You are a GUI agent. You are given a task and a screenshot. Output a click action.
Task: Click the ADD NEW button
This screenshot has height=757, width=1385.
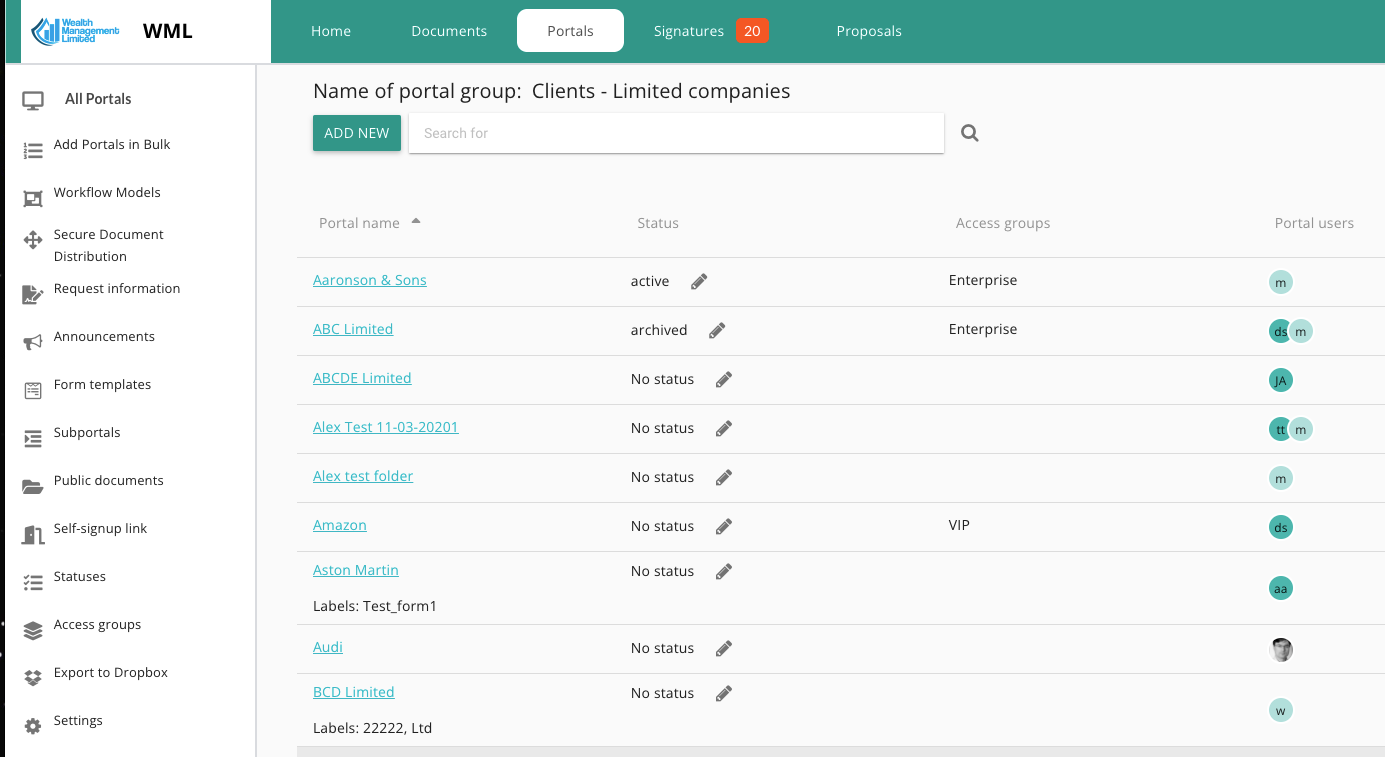356,132
